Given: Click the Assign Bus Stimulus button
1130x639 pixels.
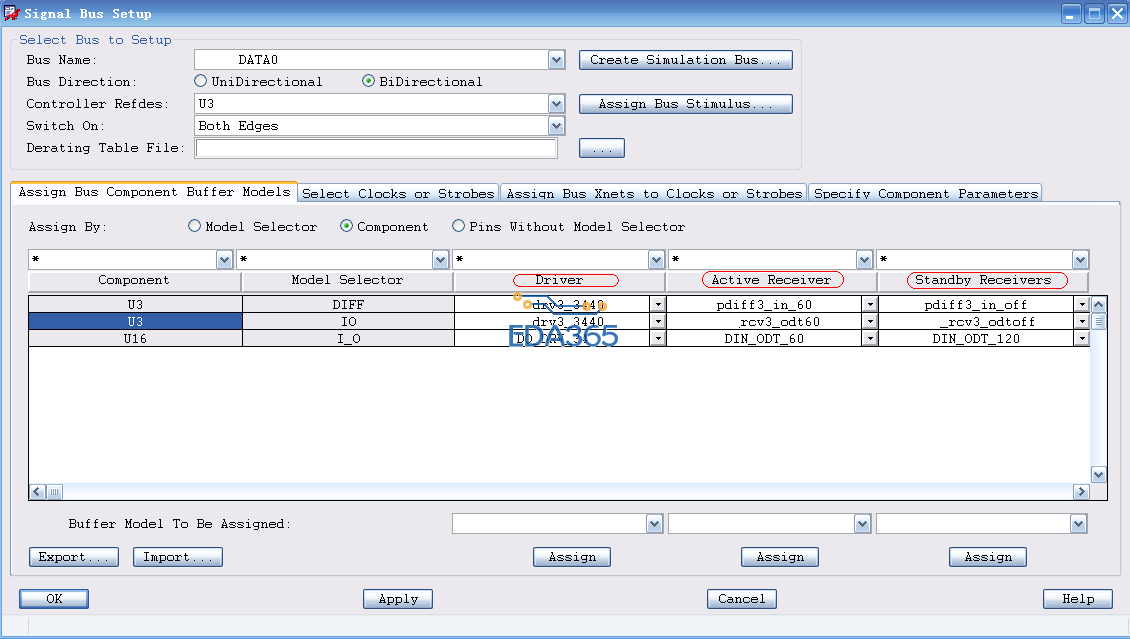Looking at the screenshot, I should coord(685,104).
